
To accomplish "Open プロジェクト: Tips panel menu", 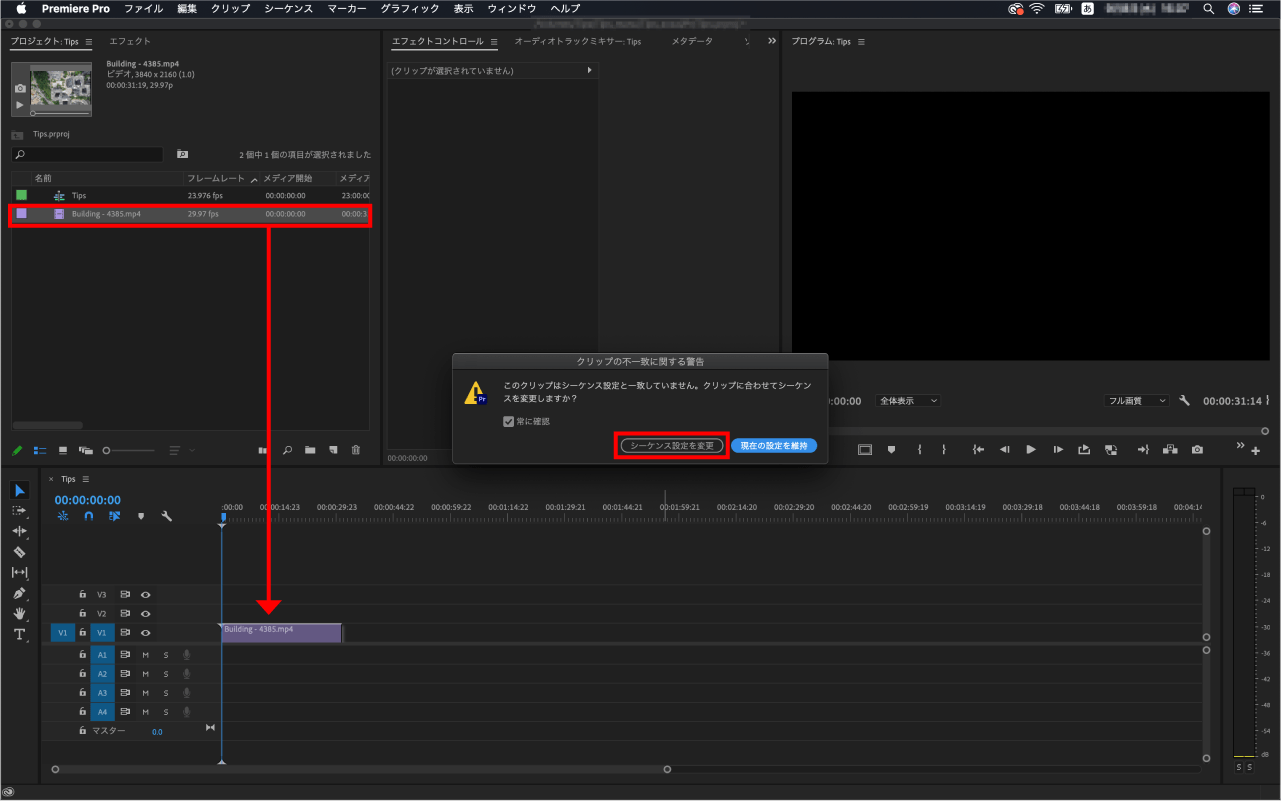I will [x=88, y=42].
